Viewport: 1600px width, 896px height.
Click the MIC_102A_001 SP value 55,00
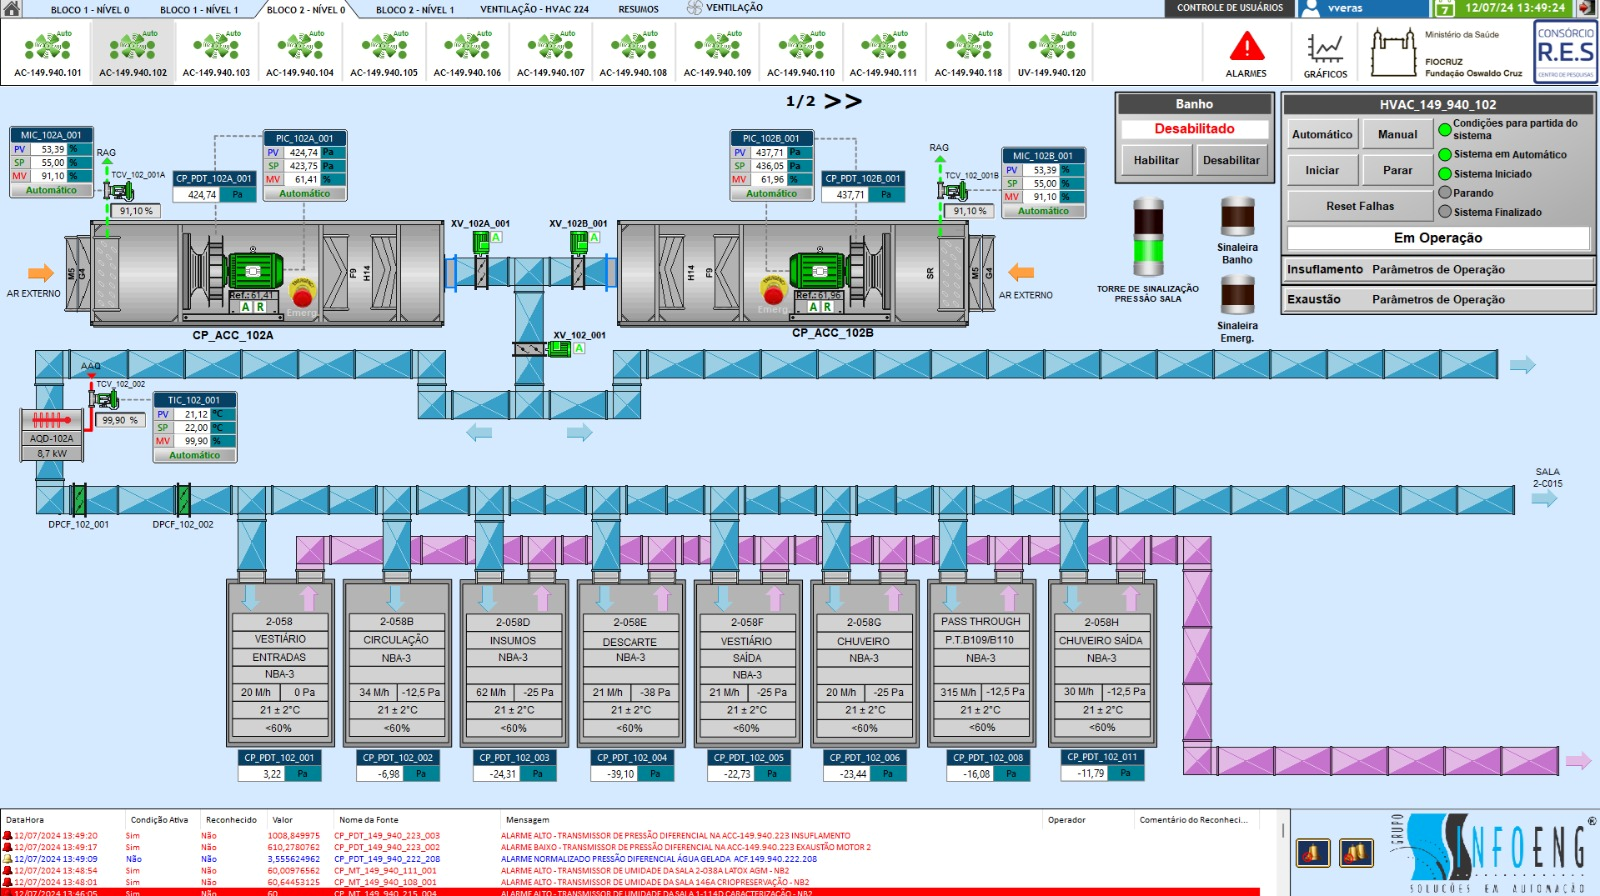[x=51, y=162]
